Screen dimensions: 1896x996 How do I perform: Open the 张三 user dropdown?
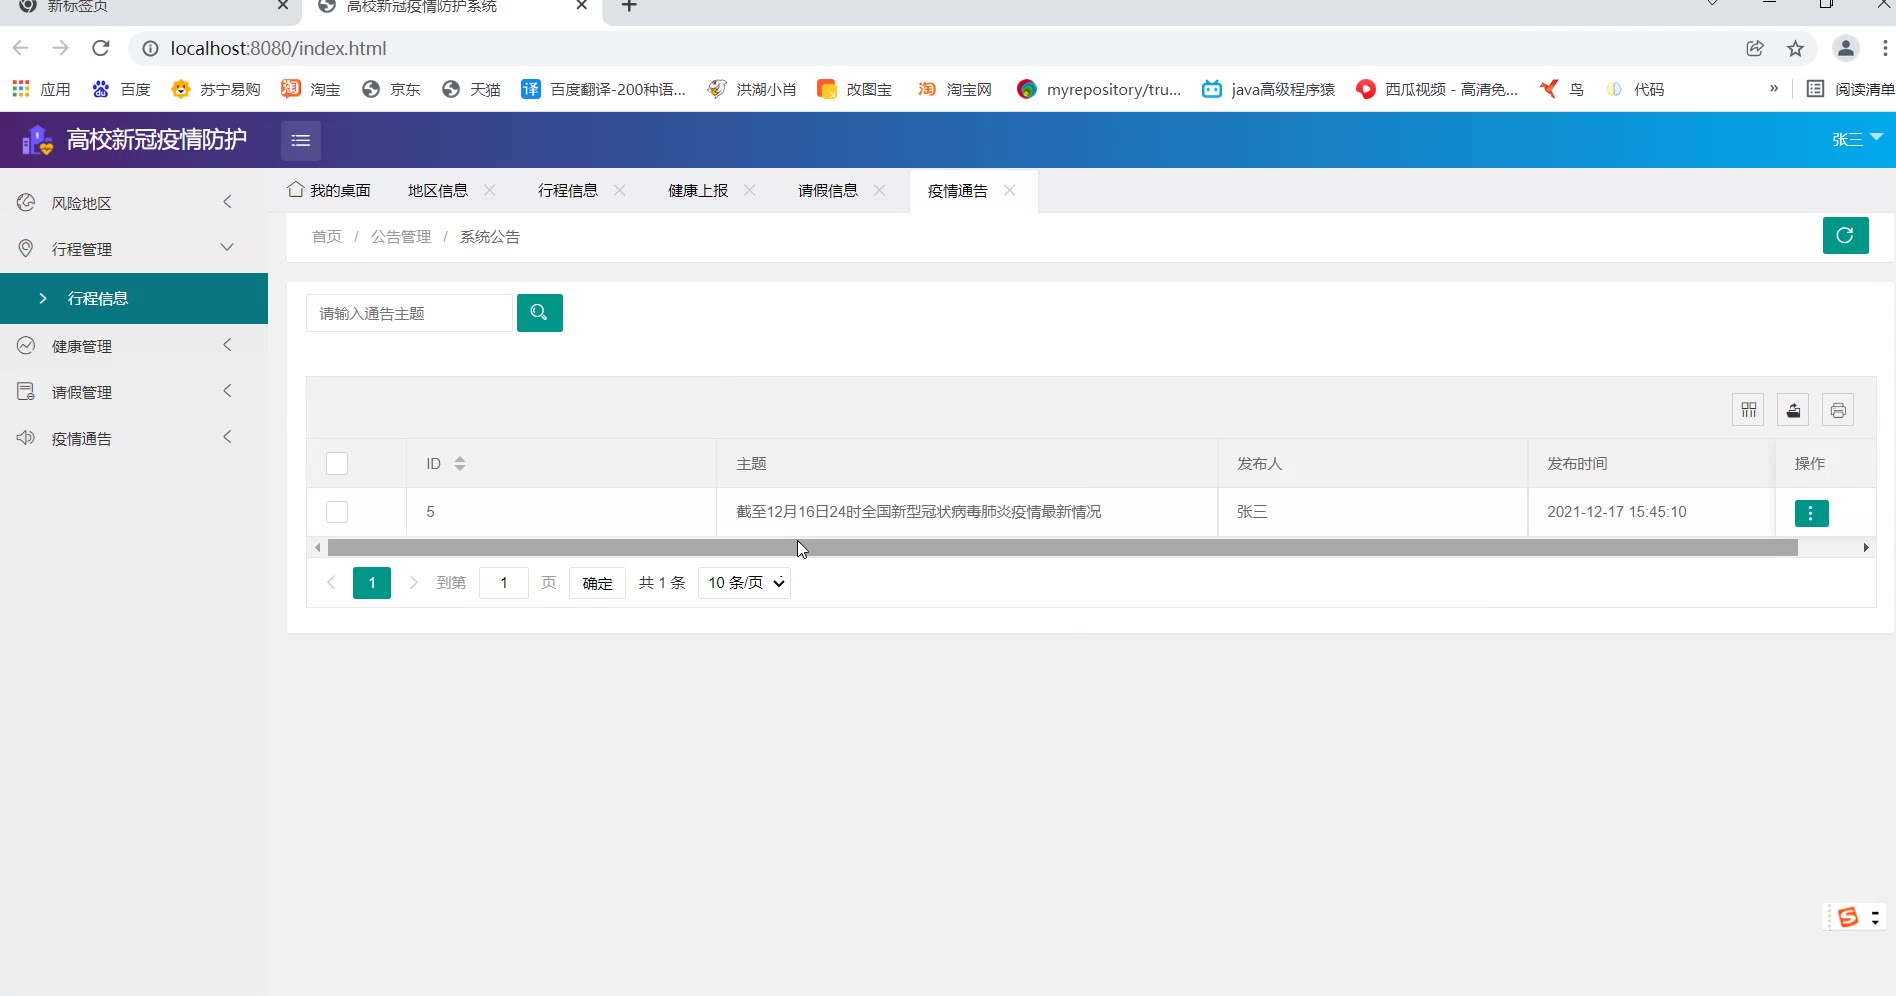(x=1856, y=140)
